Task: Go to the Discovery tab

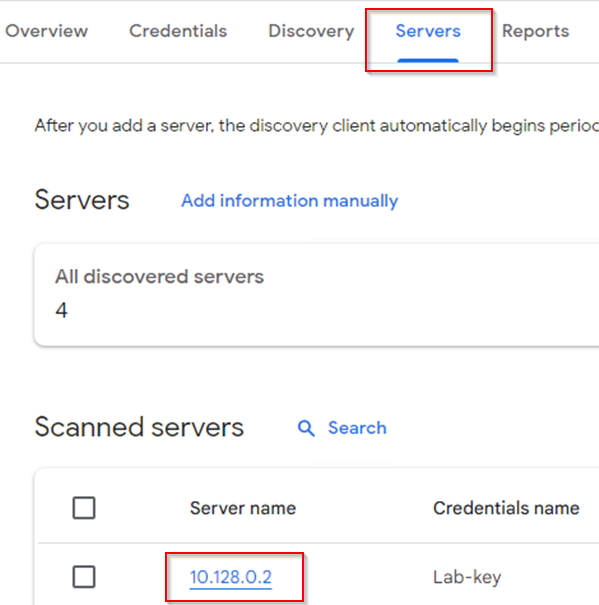Action: (x=311, y=32)
